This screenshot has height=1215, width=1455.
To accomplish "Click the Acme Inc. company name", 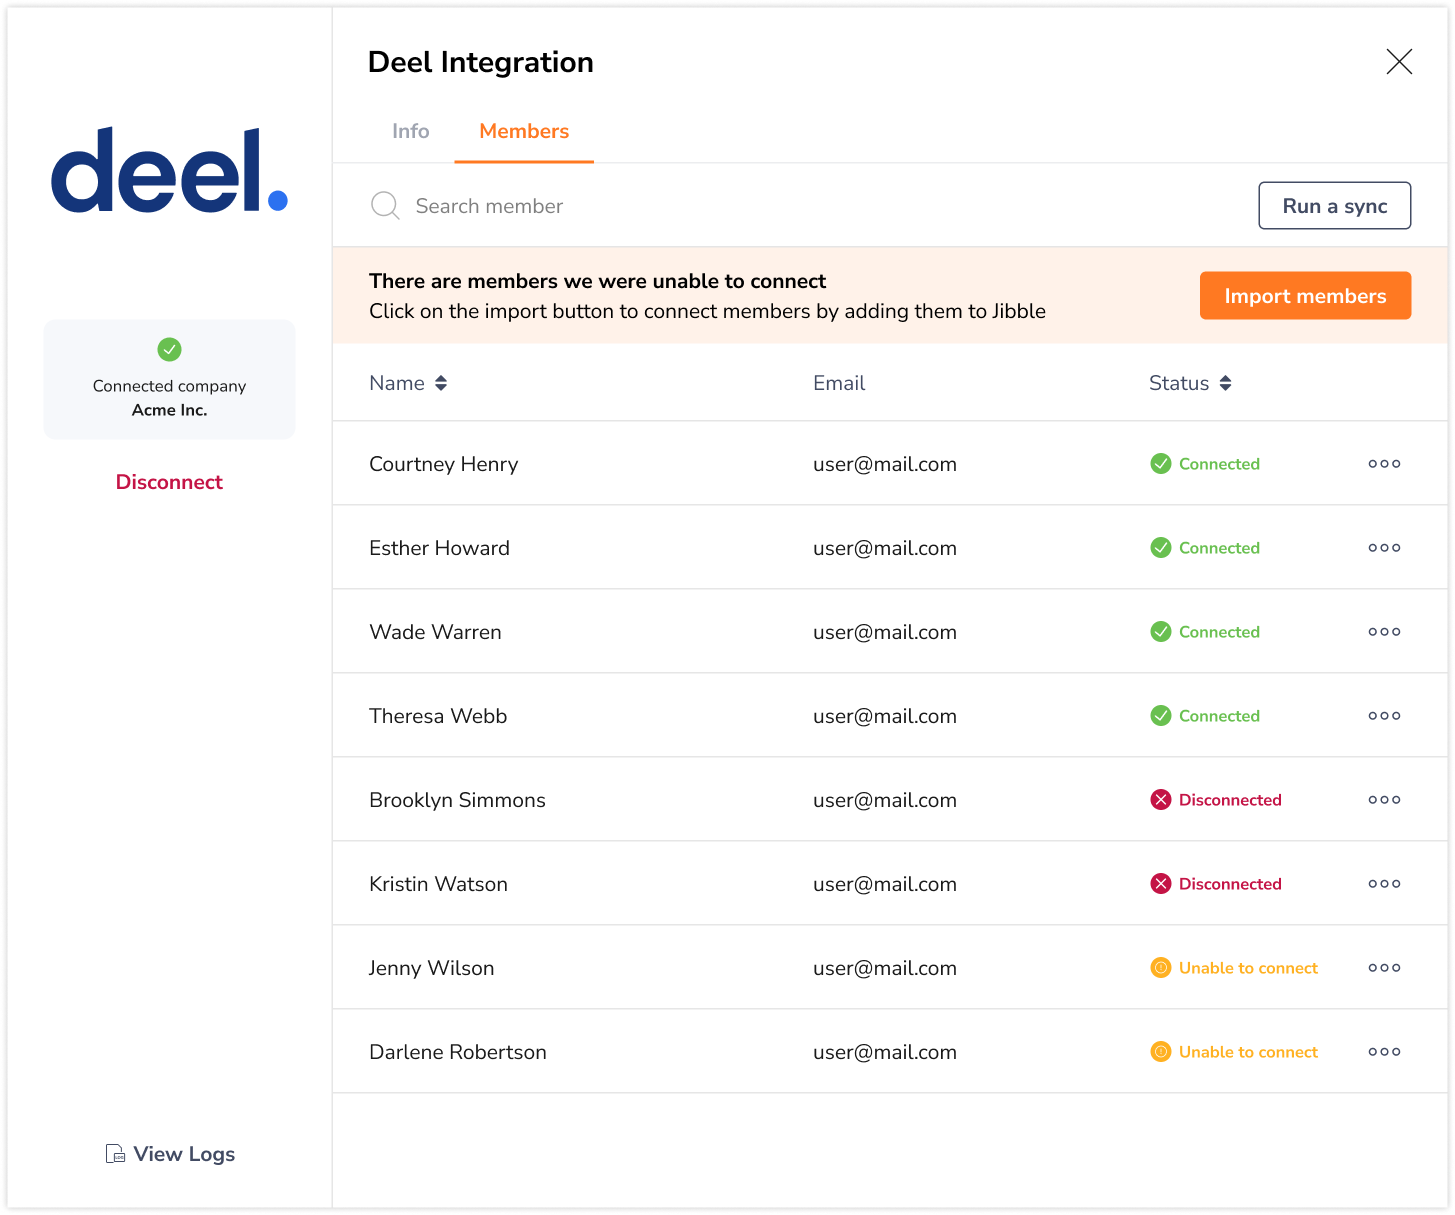I will tap(169, 410).
